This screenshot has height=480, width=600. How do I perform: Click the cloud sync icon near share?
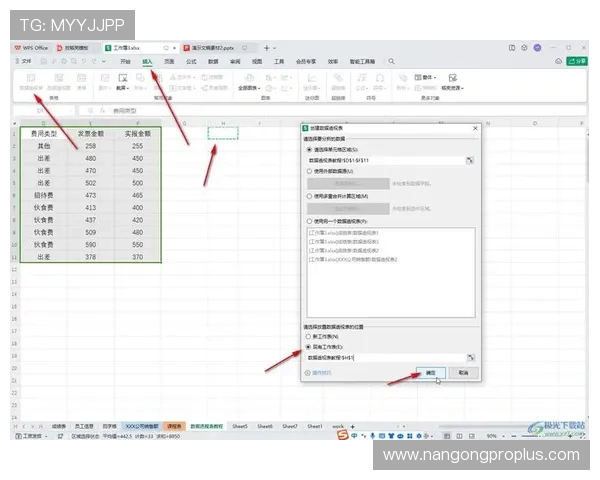tap(559, 61)
